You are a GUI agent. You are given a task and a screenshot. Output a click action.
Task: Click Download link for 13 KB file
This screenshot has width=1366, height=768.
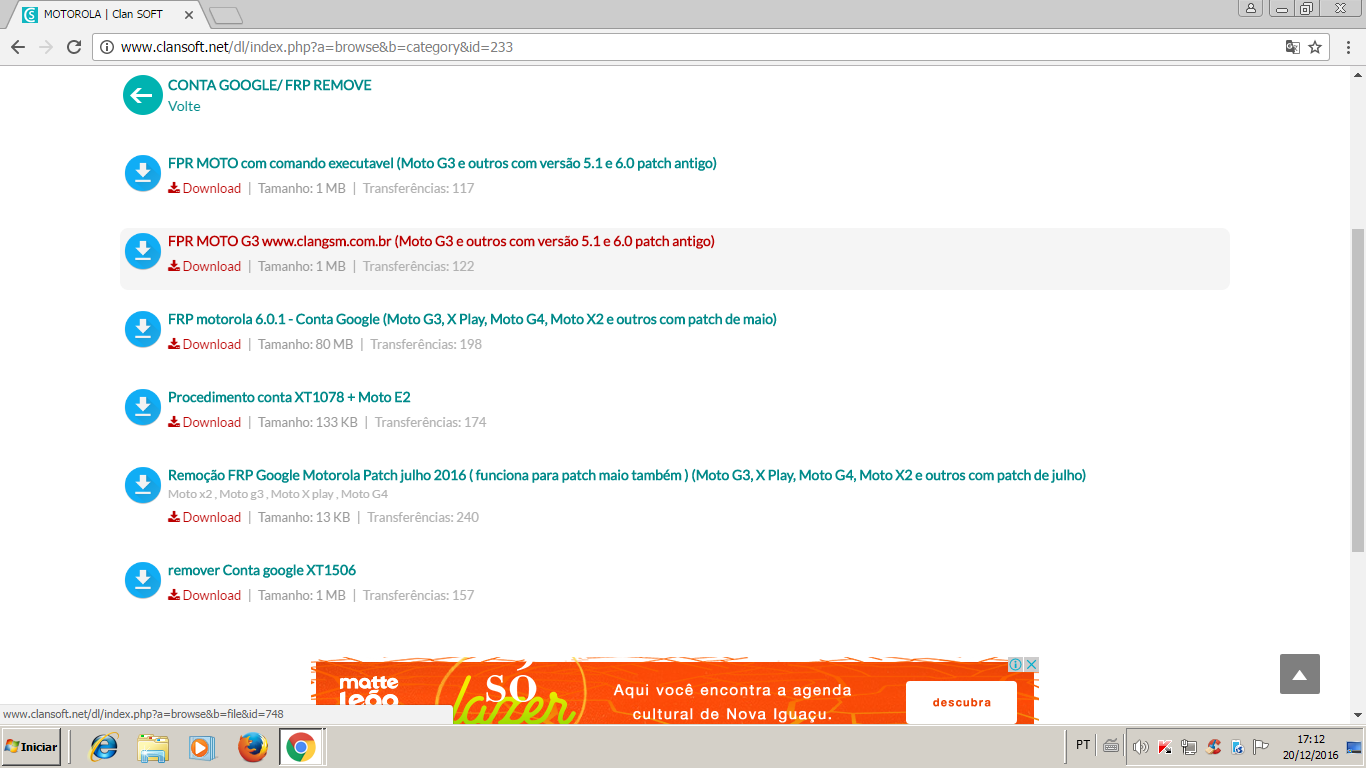pyautogui.click(x=205, y=517)
